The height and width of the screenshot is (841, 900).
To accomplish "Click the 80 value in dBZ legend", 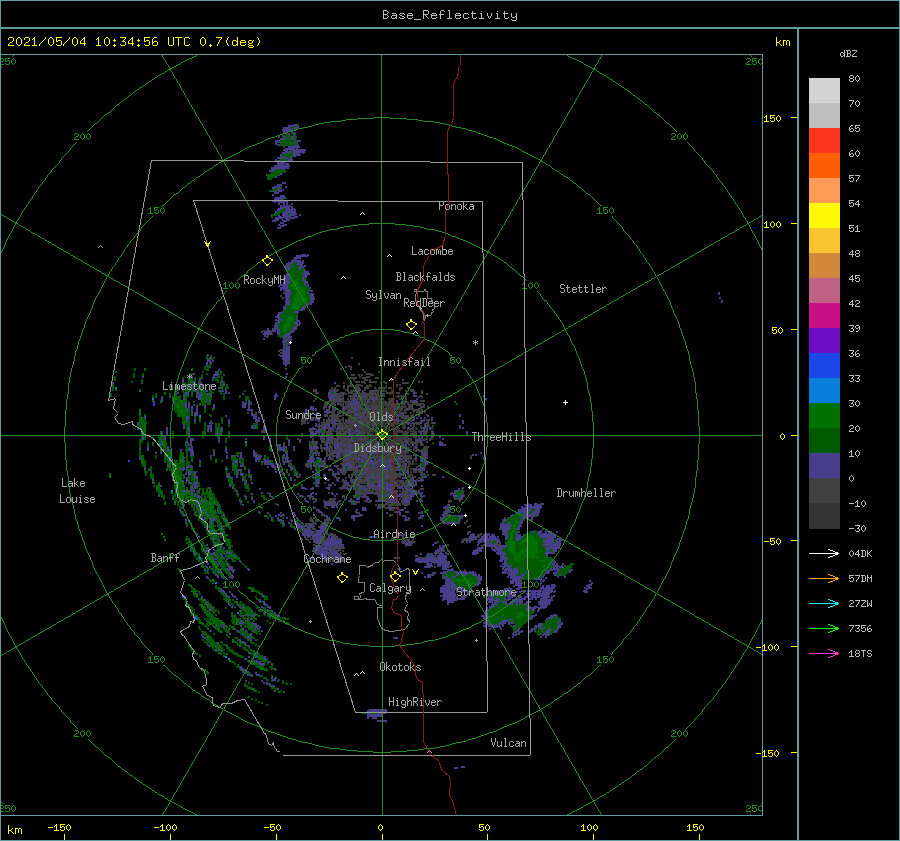I will [854, 78].
